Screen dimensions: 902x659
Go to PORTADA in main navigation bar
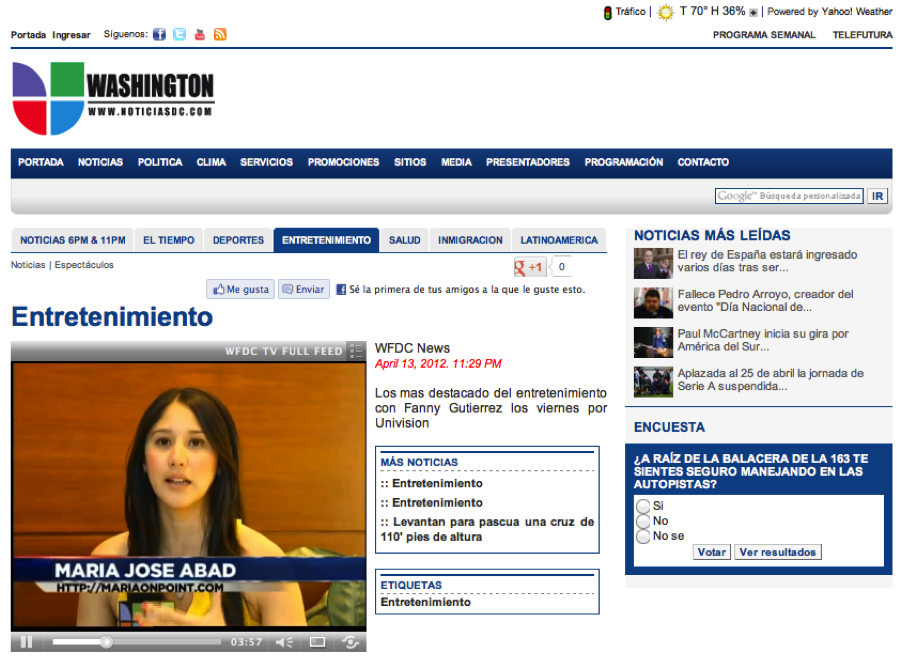41,162
